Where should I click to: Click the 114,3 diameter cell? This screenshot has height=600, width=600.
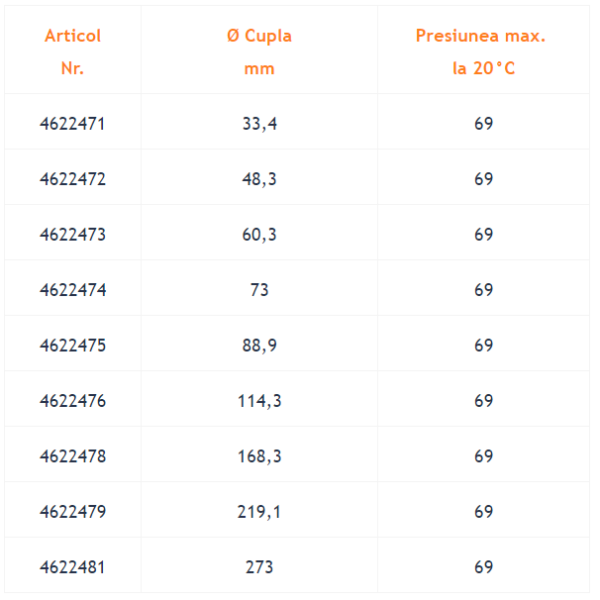click(259, 401)
